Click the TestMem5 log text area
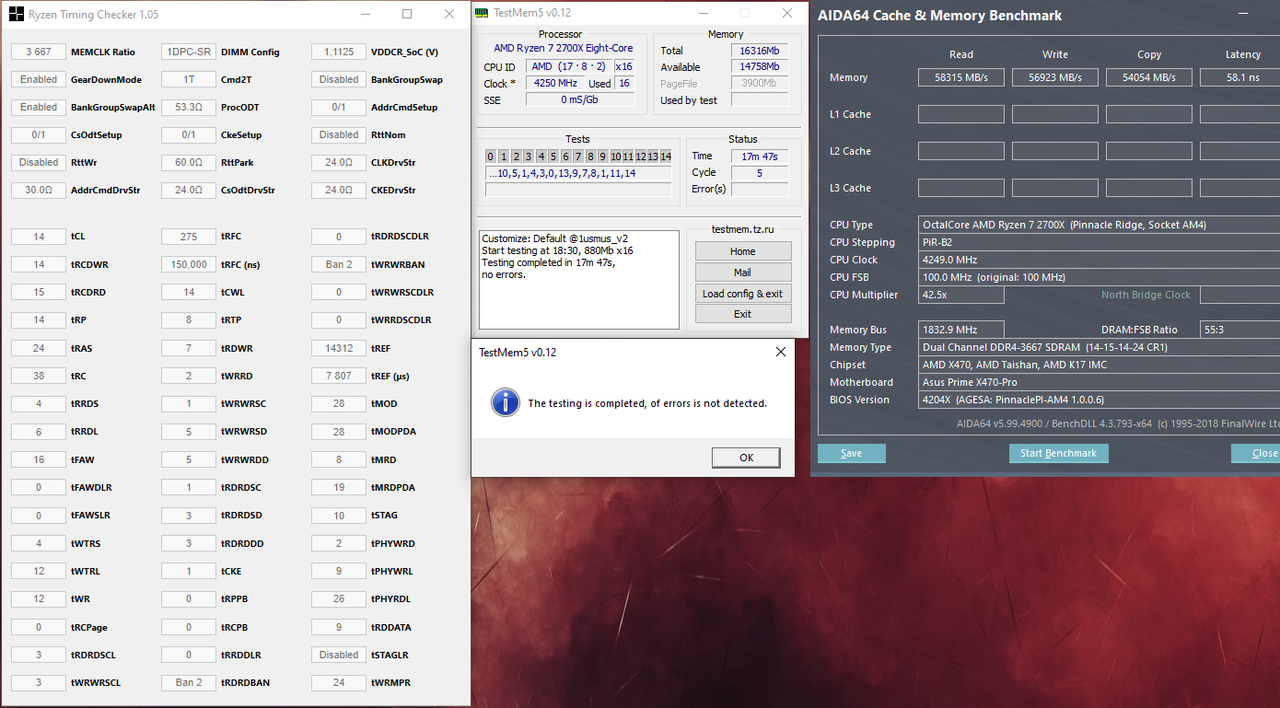Viewport: 1280px width, 708px height. click(579, 280)
